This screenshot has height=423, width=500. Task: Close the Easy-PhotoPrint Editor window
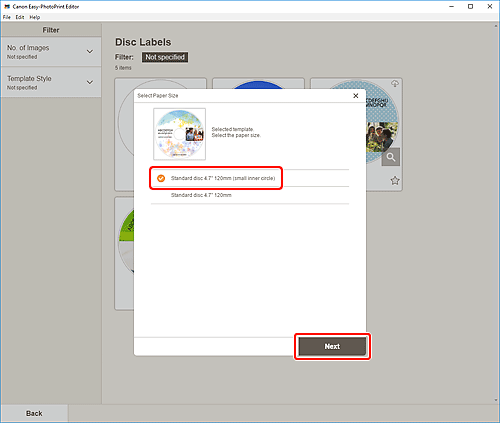coord(490,6)
